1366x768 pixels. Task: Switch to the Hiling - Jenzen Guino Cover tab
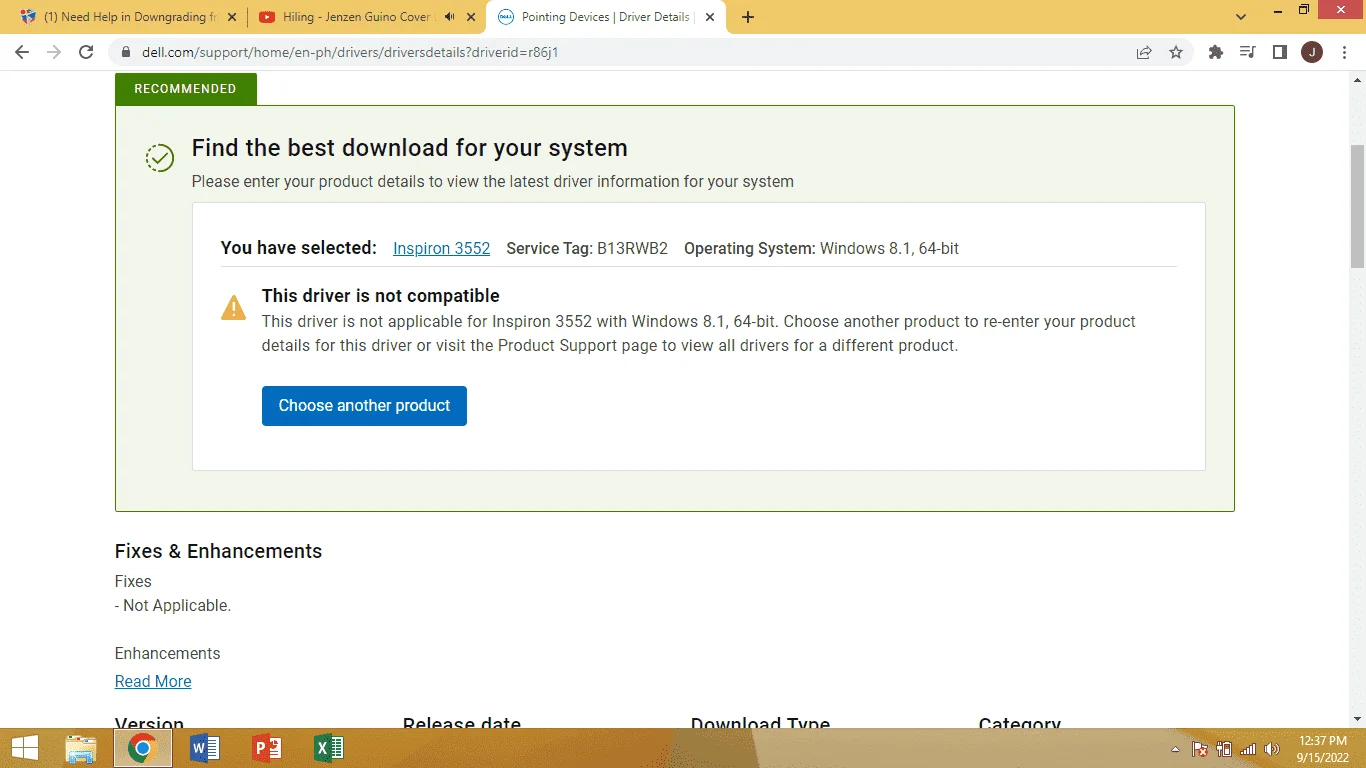367,17
